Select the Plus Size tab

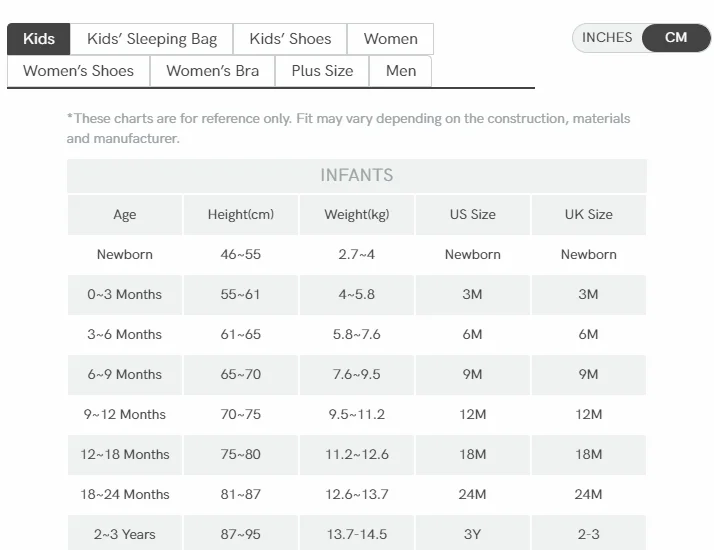(322, 71)
